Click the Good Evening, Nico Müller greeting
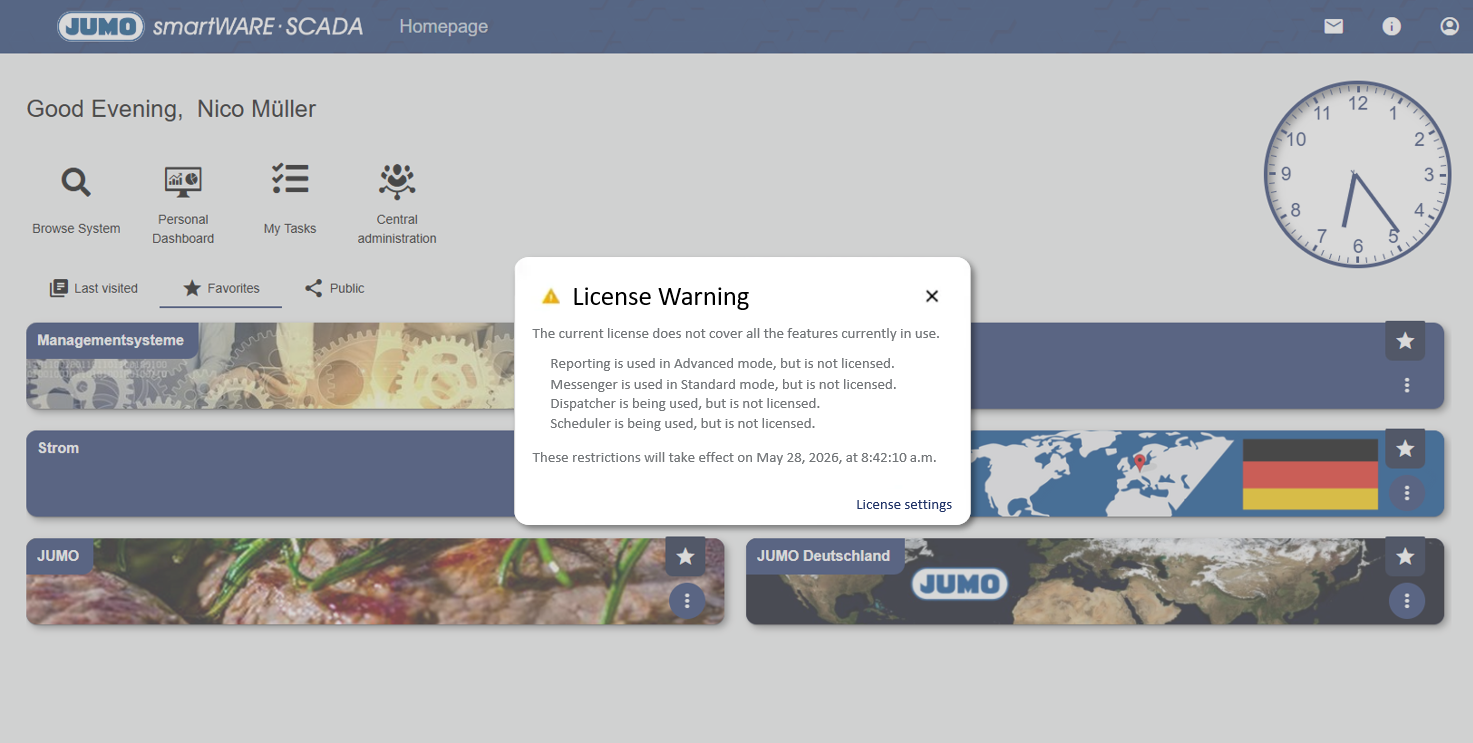 (171, 109)
